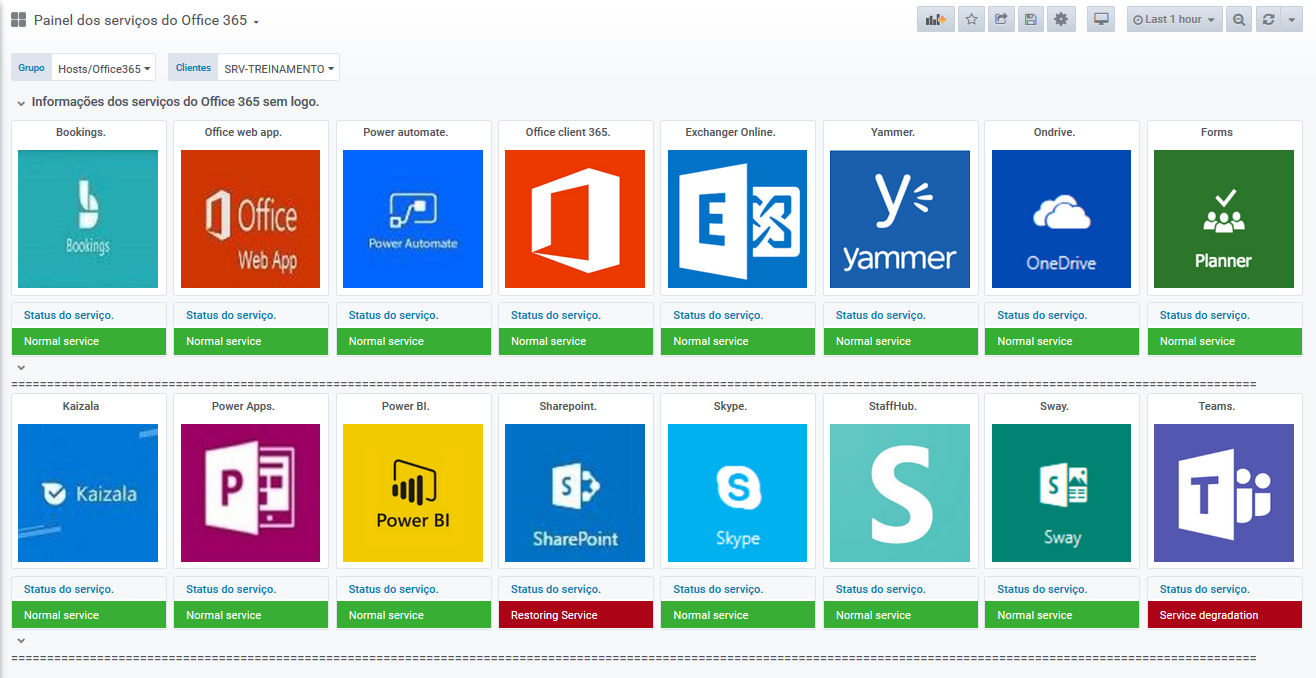The width and height of the screenshot is (1316, 678).
Task: Click the Power Automate logo
Action: coord(413,219)
